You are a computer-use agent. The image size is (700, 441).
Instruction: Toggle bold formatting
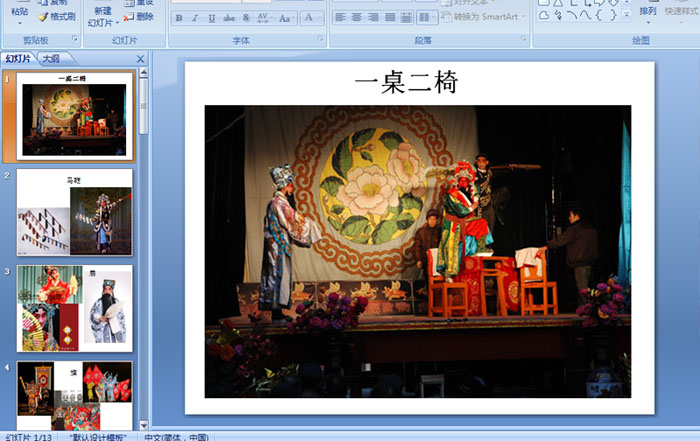tap(179, 18)
